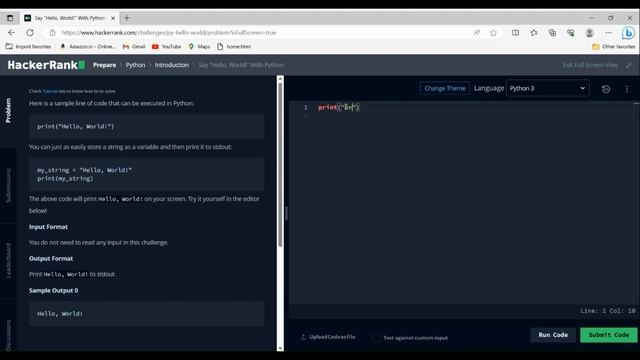Open Amazon.in bookmark

[x=88, y=47]
